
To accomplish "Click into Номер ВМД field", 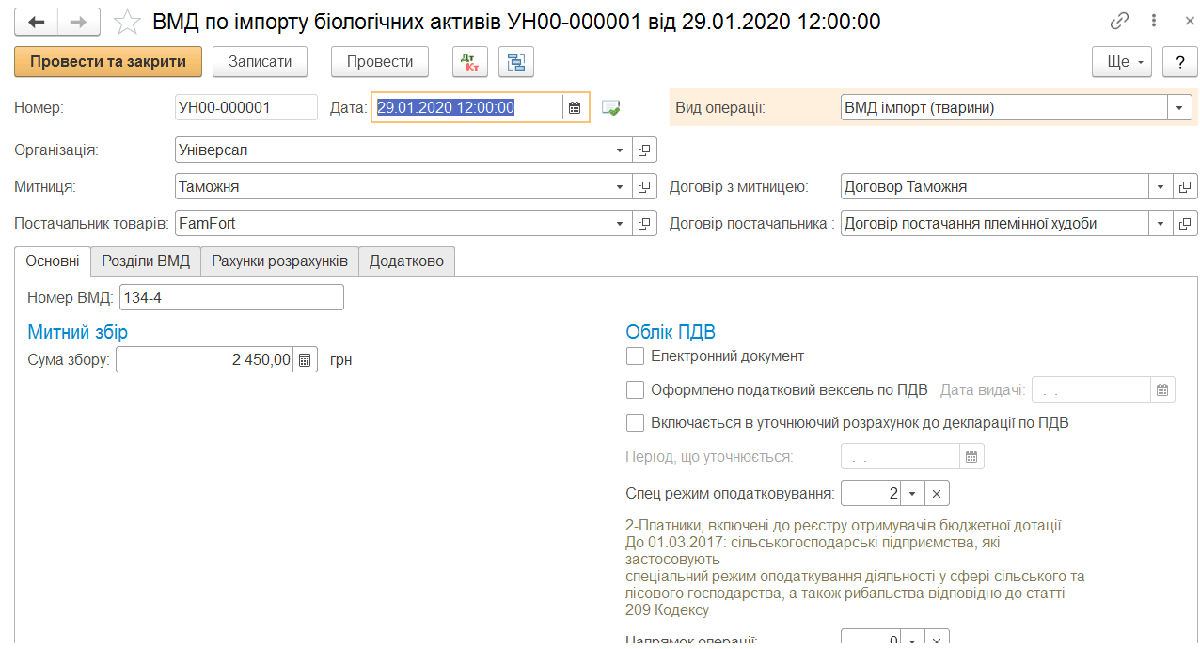I will [x=231, y=298].
